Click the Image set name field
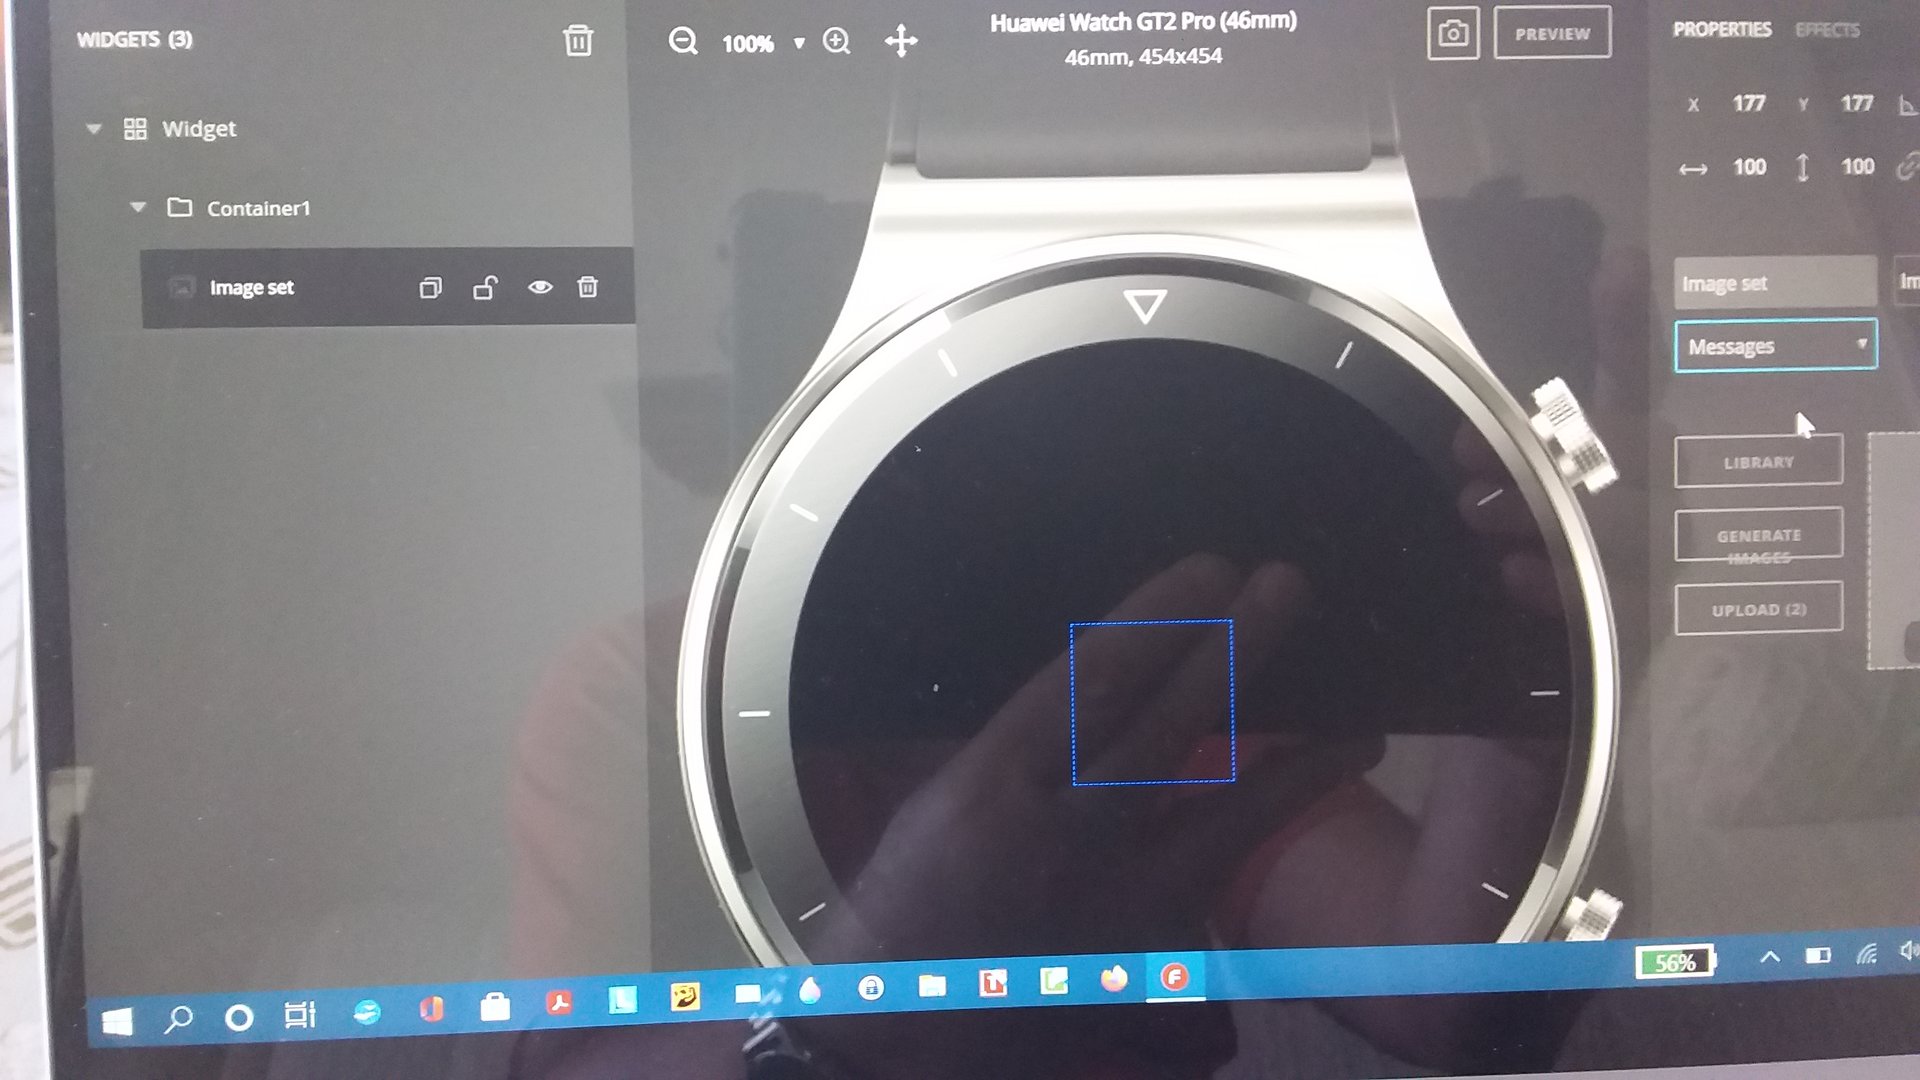 click(x=1776, y=283)
